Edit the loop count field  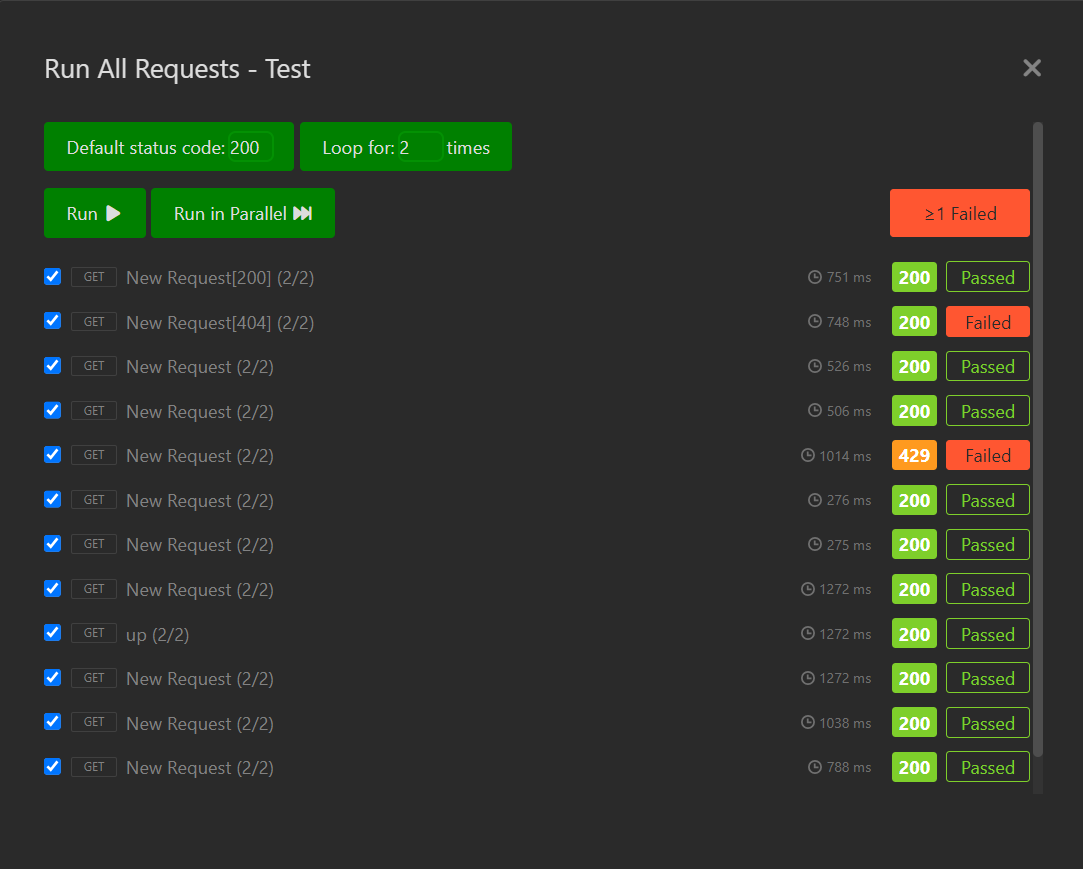pos(420,147)
